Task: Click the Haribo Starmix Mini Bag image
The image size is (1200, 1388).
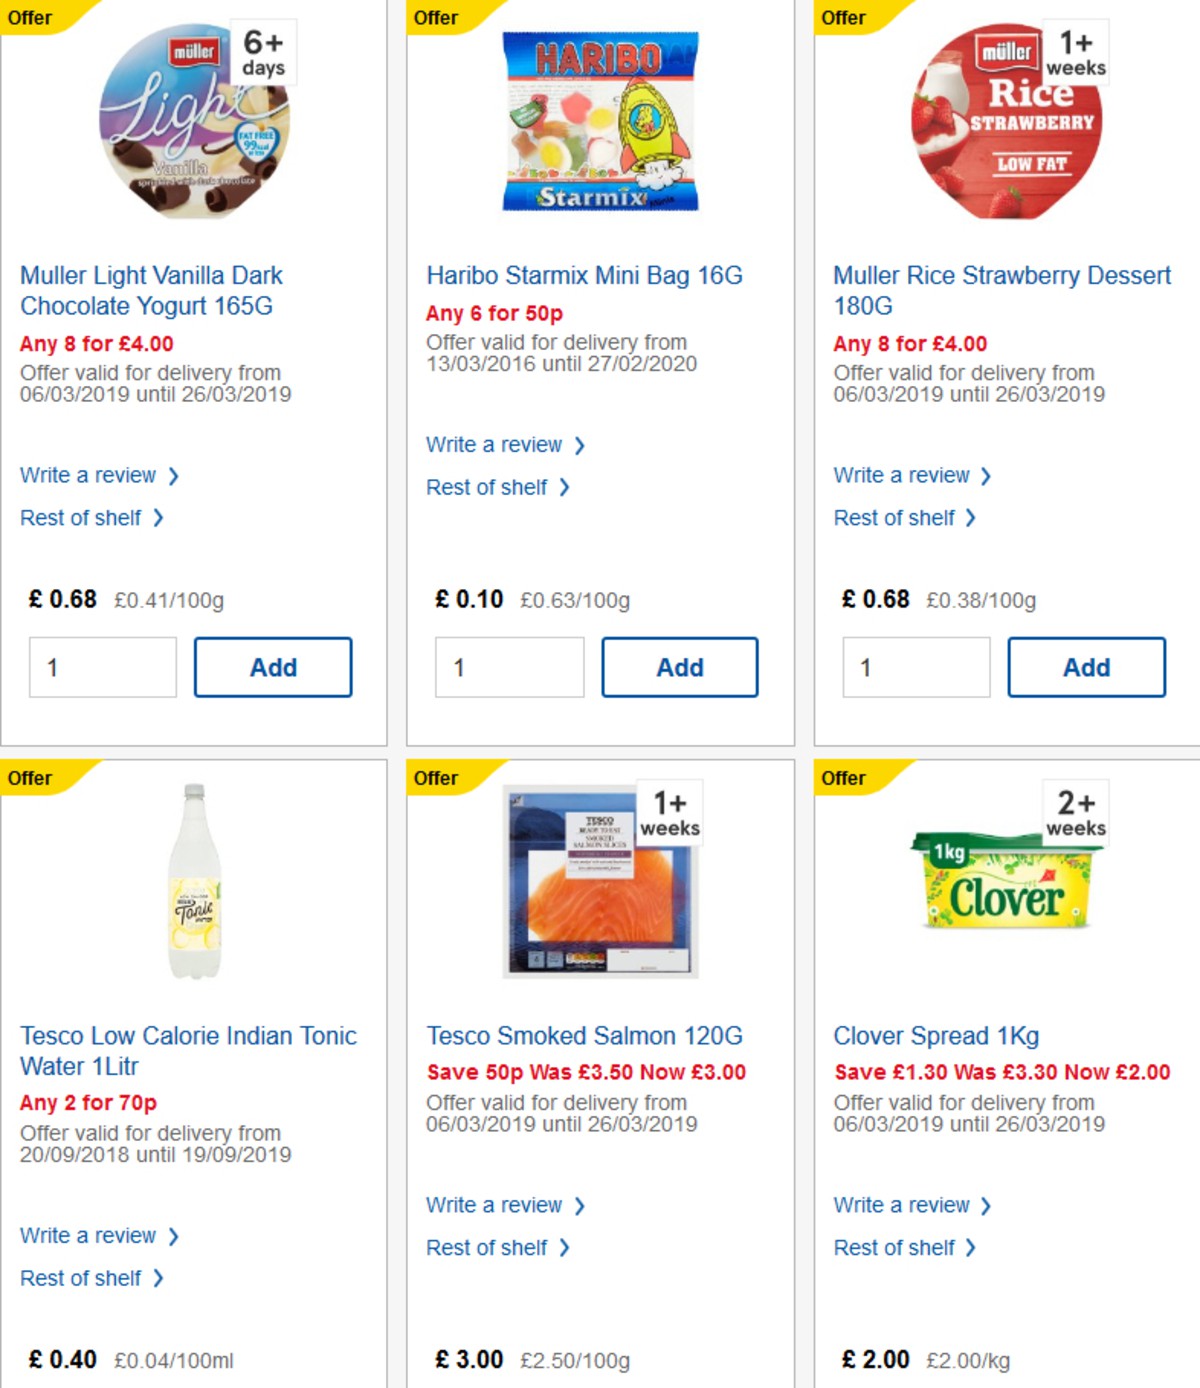Action: tap(600, 125)
